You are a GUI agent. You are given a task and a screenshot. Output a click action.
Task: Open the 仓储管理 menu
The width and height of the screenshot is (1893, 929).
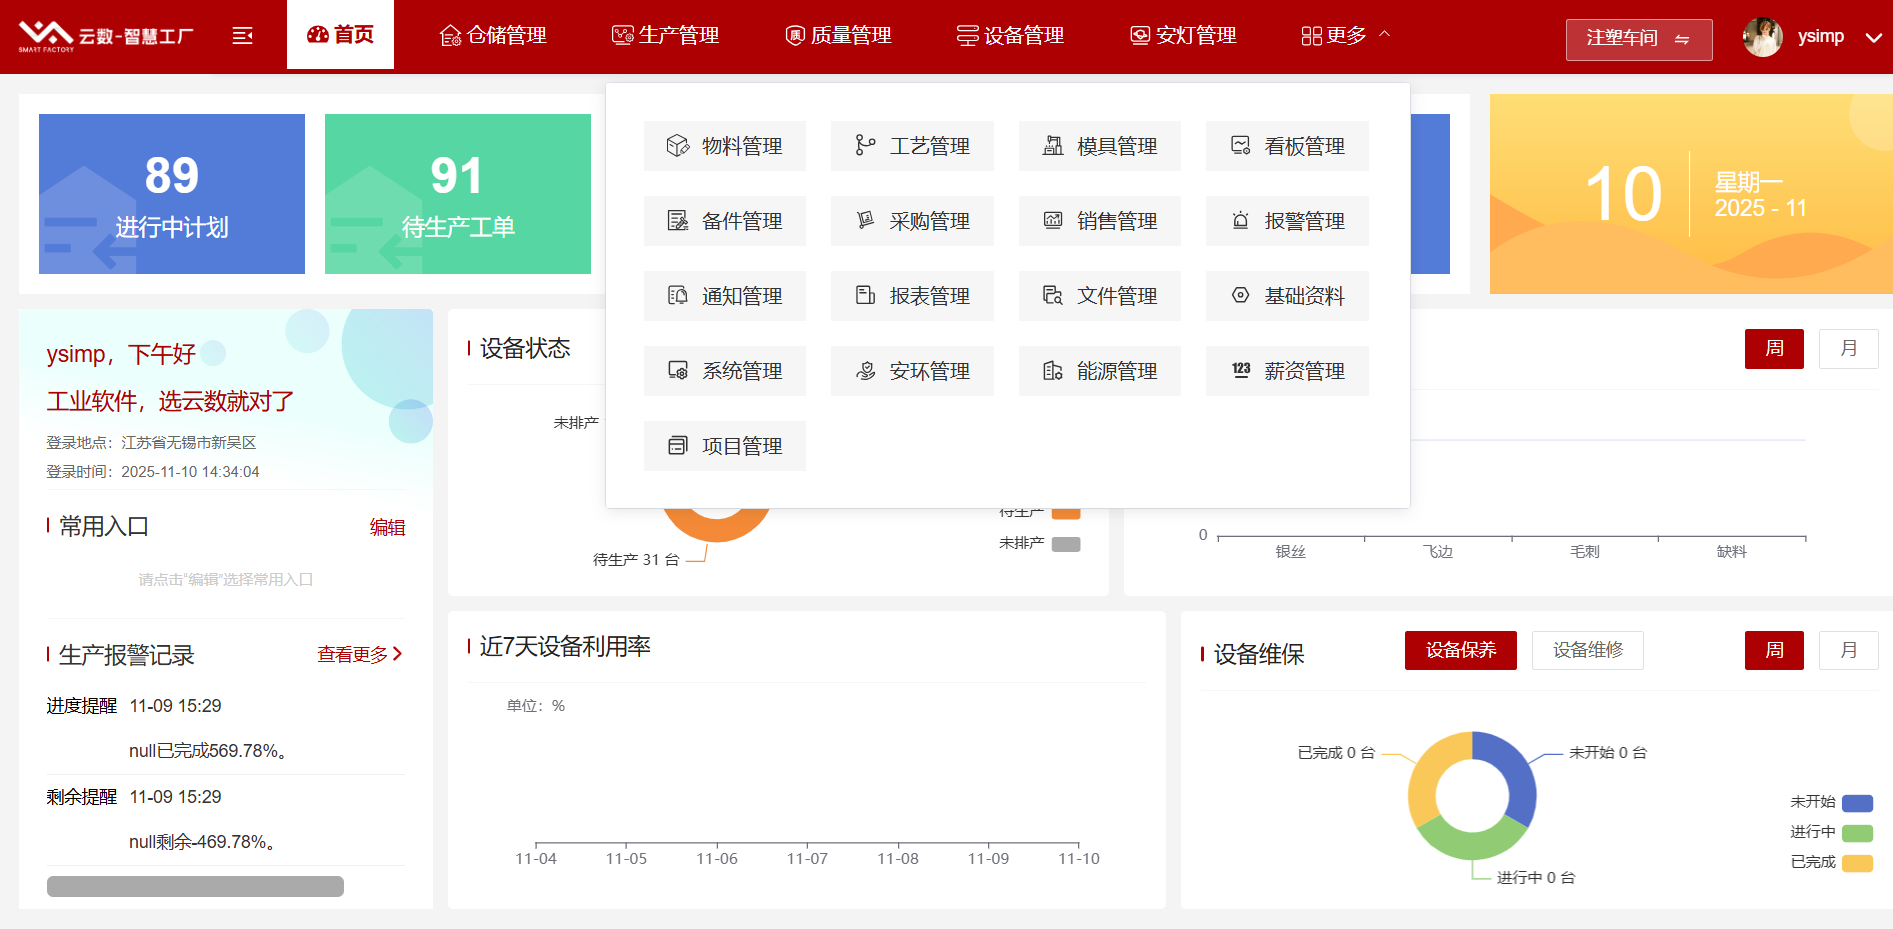click(492, 35)
